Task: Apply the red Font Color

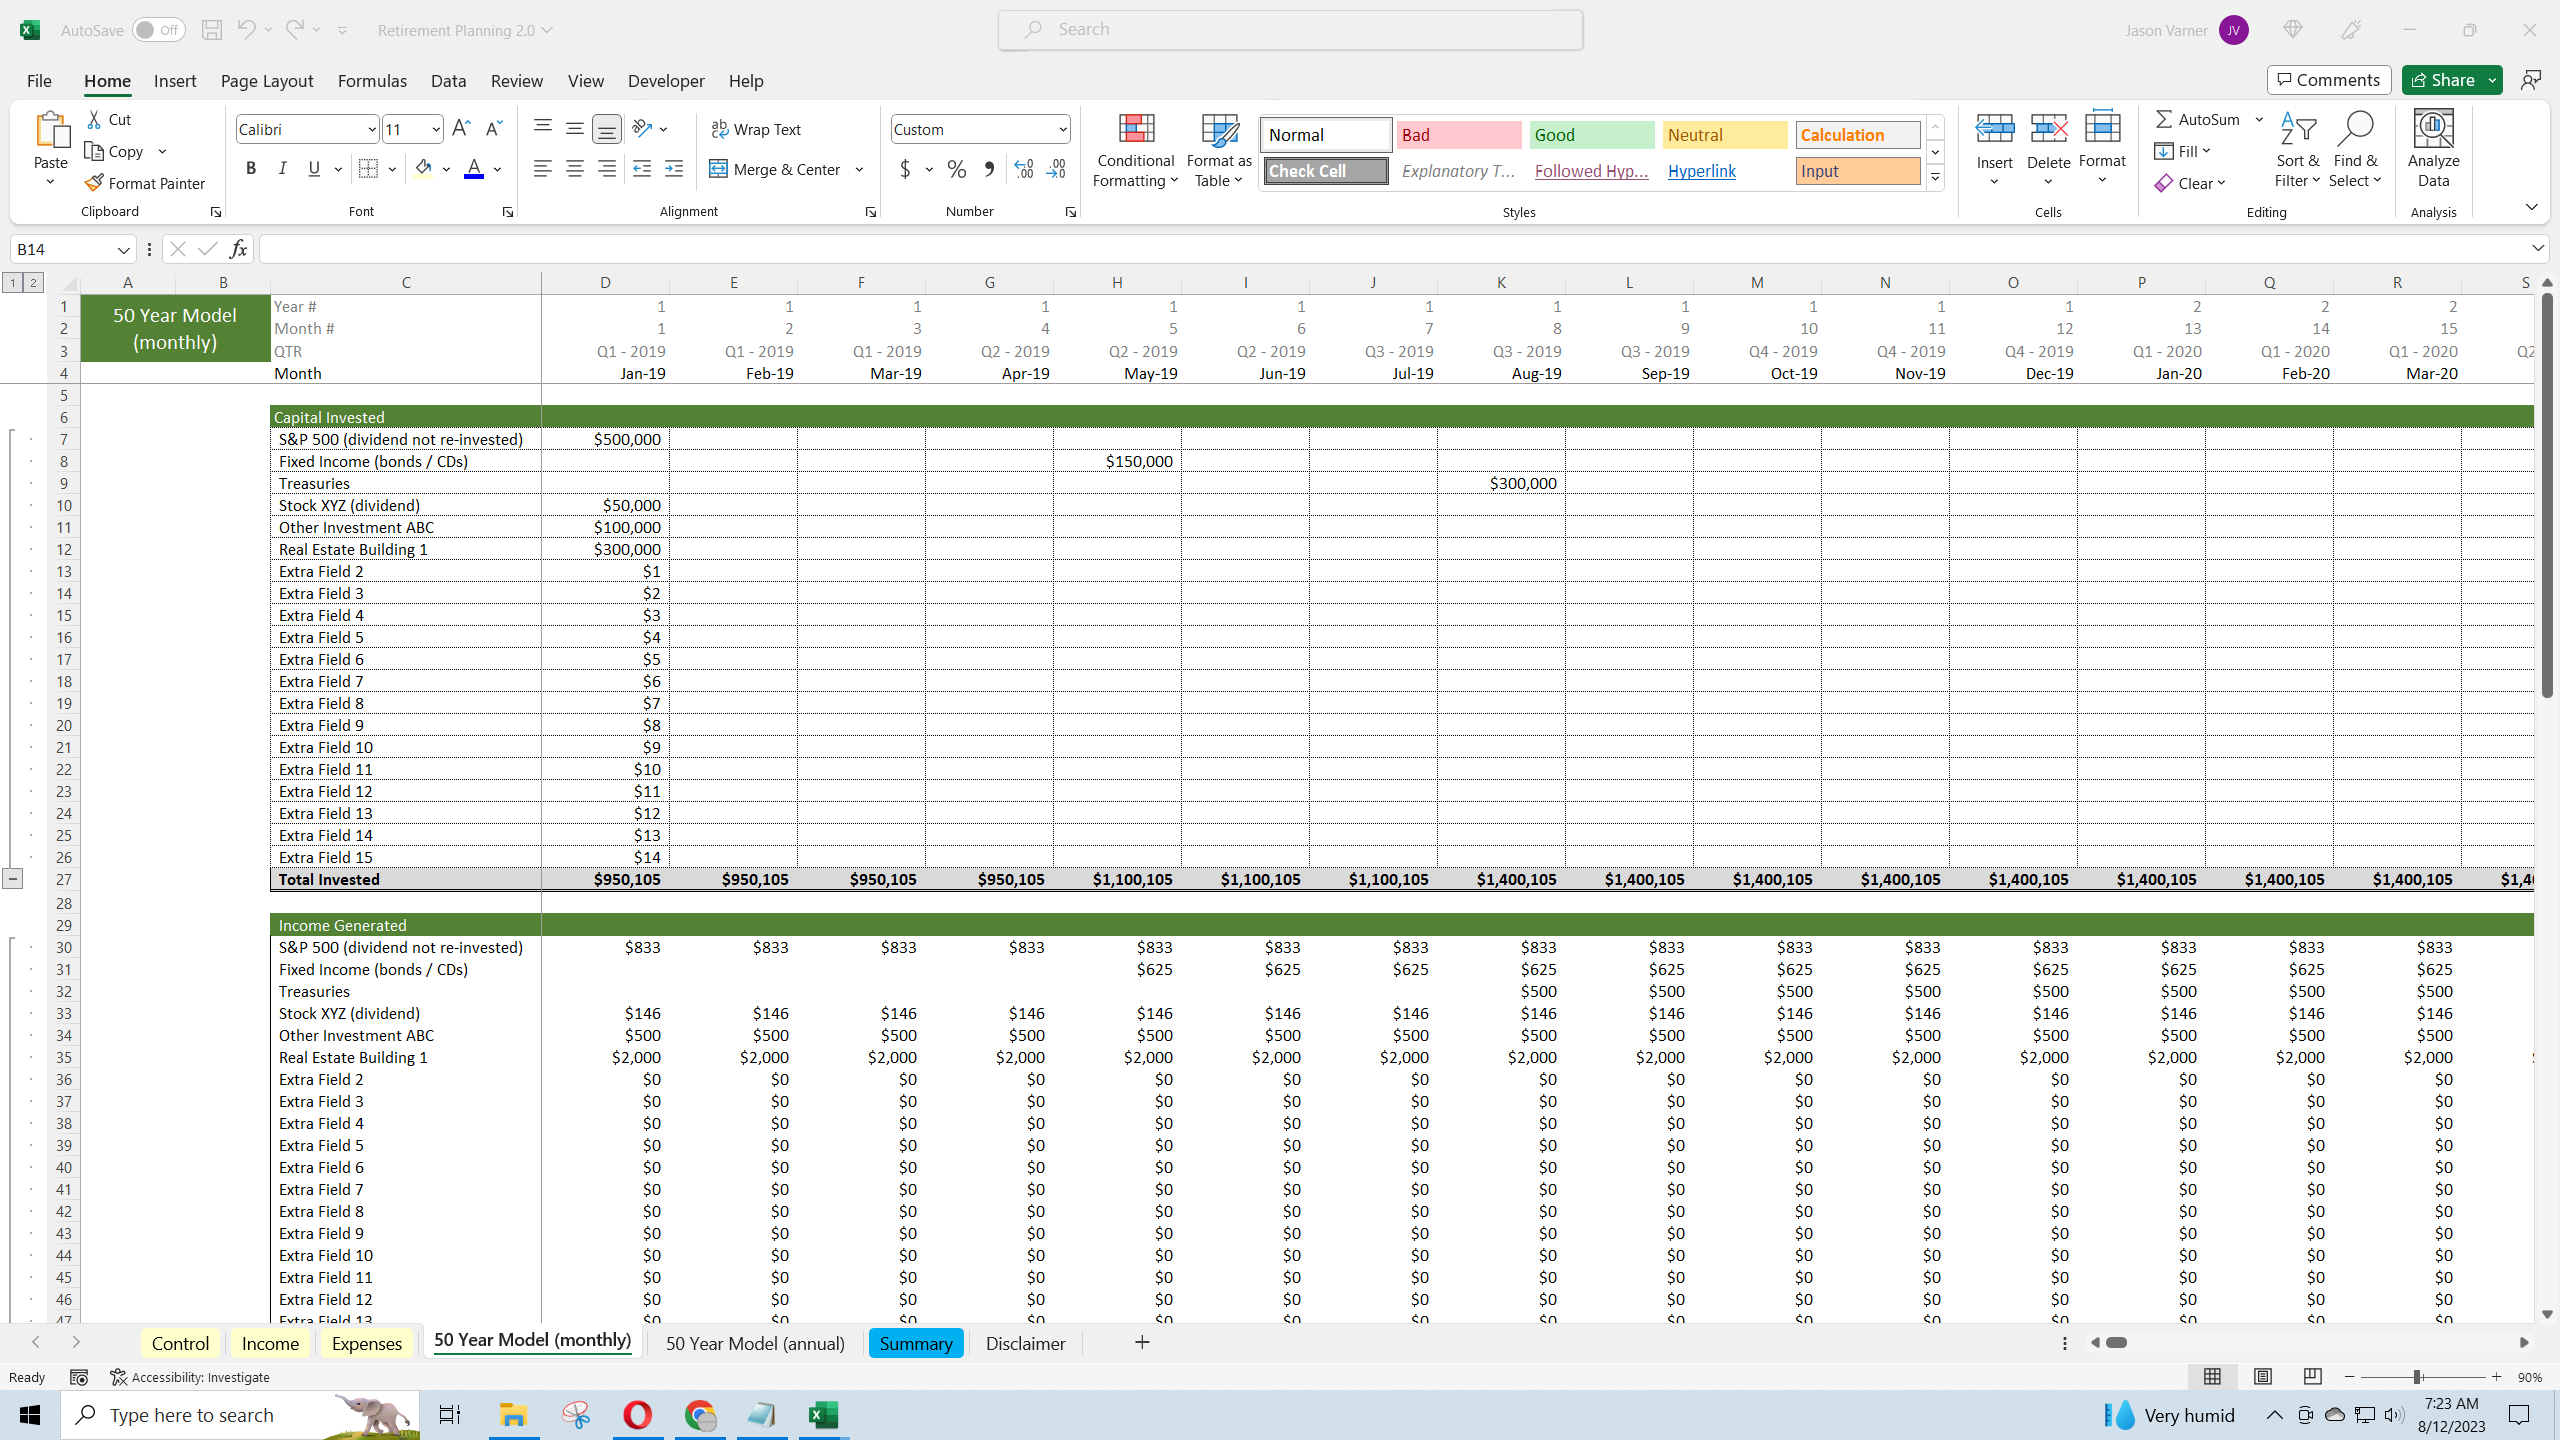Action: pyautogui.click(x=474, y=169)
